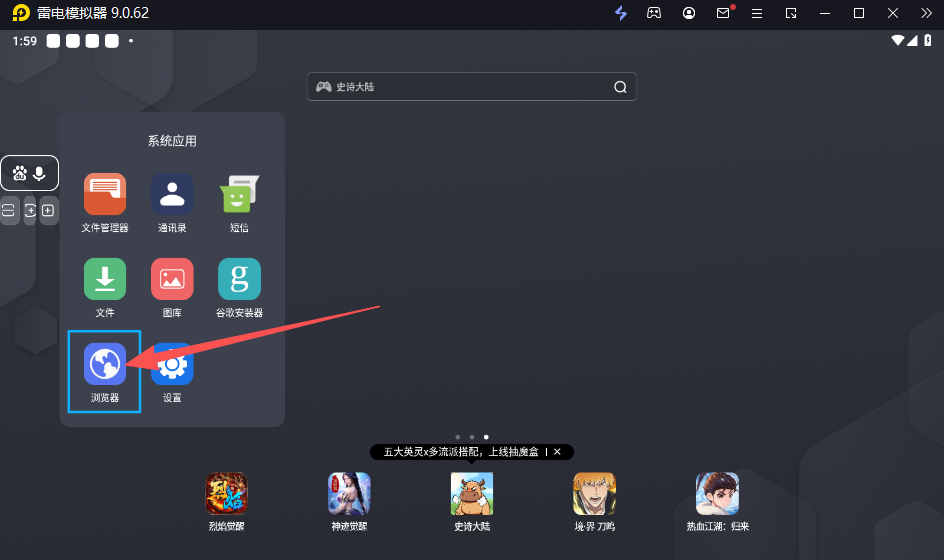Close the 五大英灵 promo tooltip
The width and height of the screenshot is (944, 560).
pyautogui.click(x=557, y=452)
